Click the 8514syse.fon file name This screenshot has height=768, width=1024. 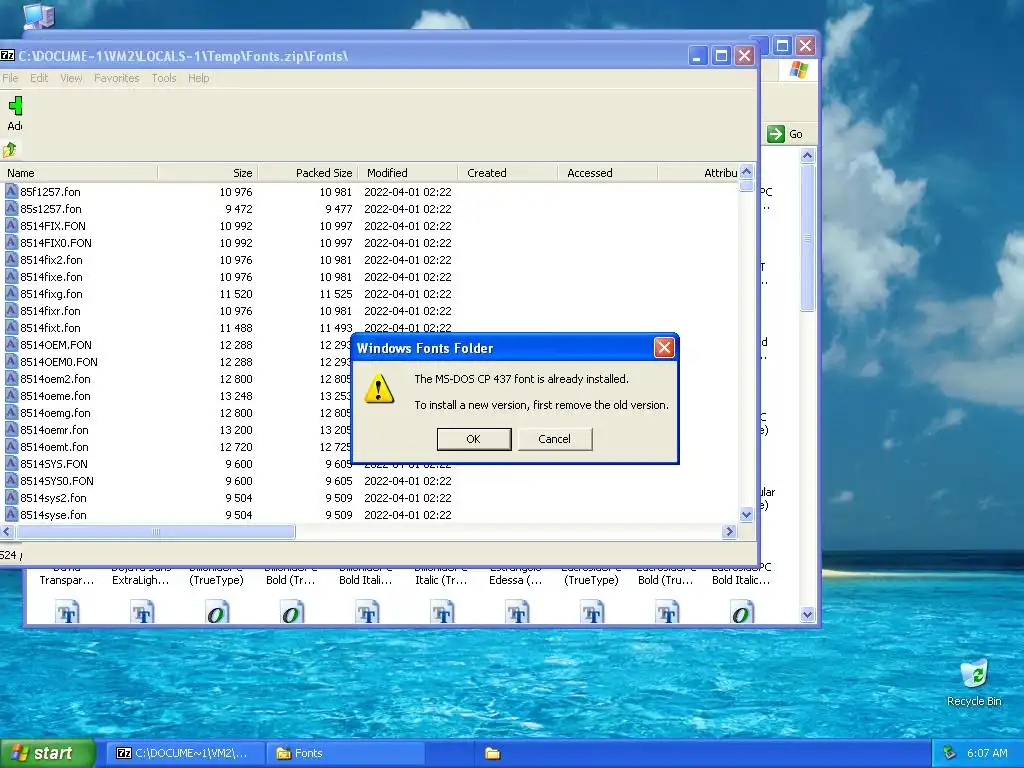(53, 515)
